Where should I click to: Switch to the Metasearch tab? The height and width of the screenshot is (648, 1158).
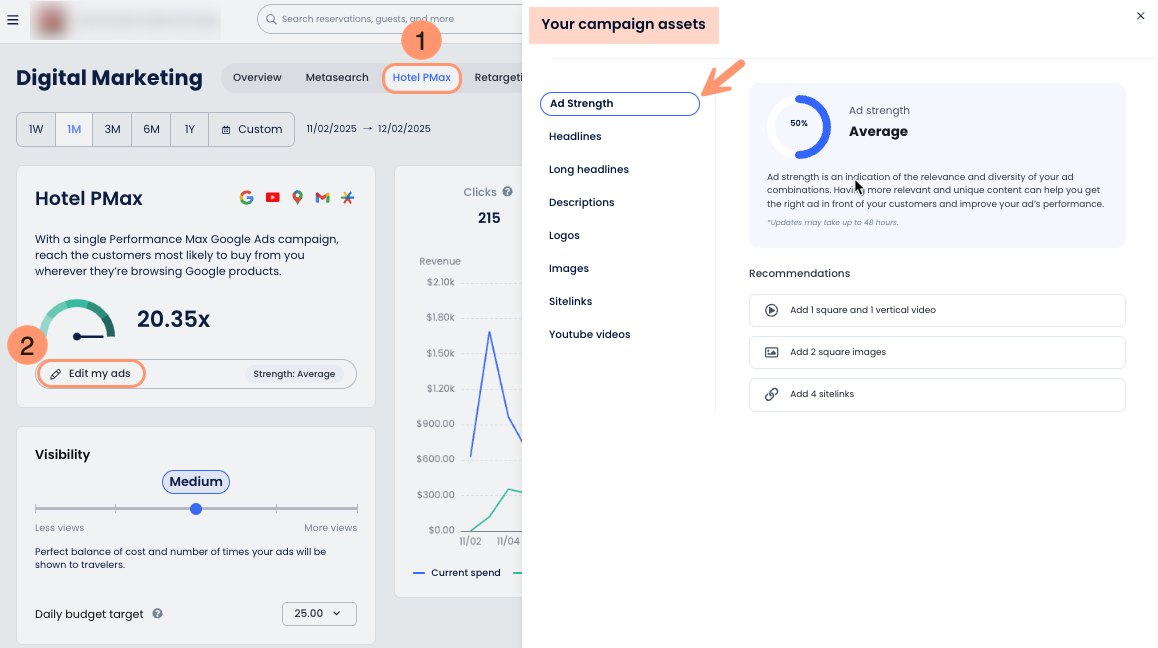click(337, 77)
